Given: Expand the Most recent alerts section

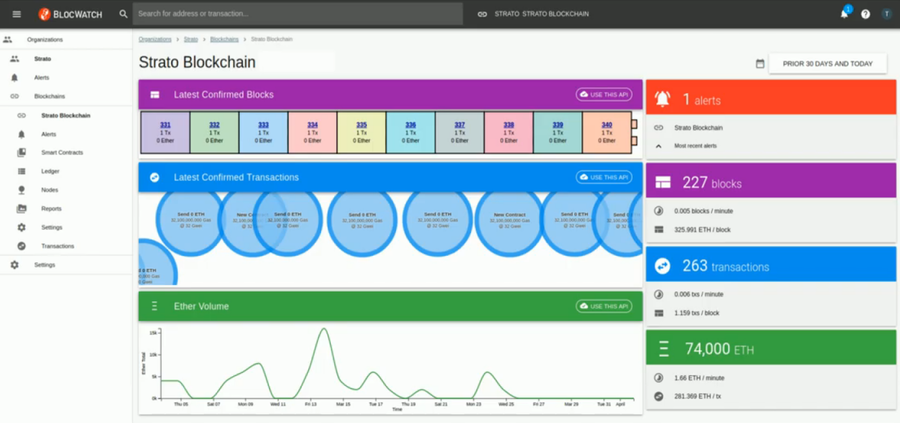Looking at the screenshot, I should click(659, 146).
